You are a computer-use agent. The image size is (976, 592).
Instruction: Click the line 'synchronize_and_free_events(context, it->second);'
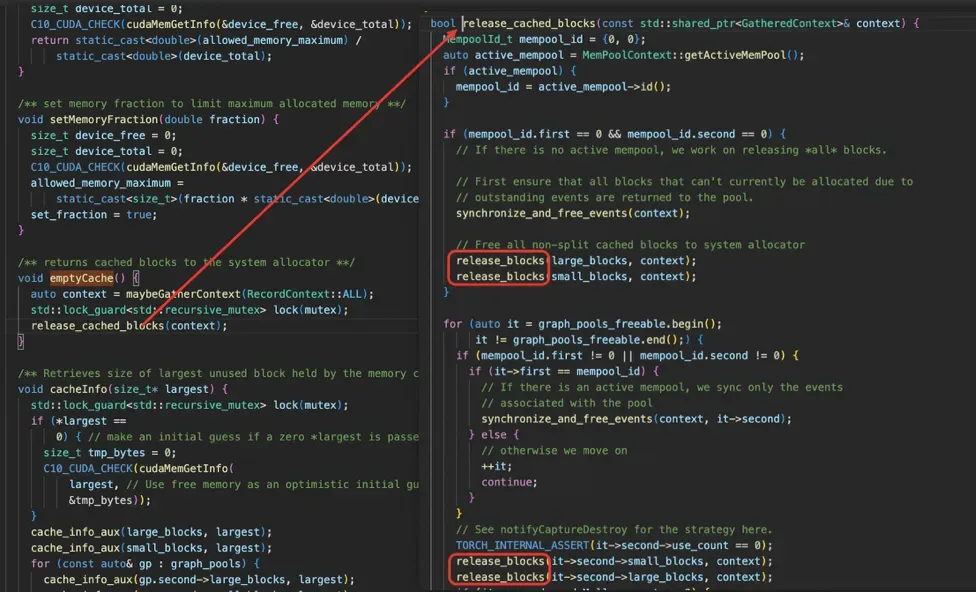click(636, 420)
